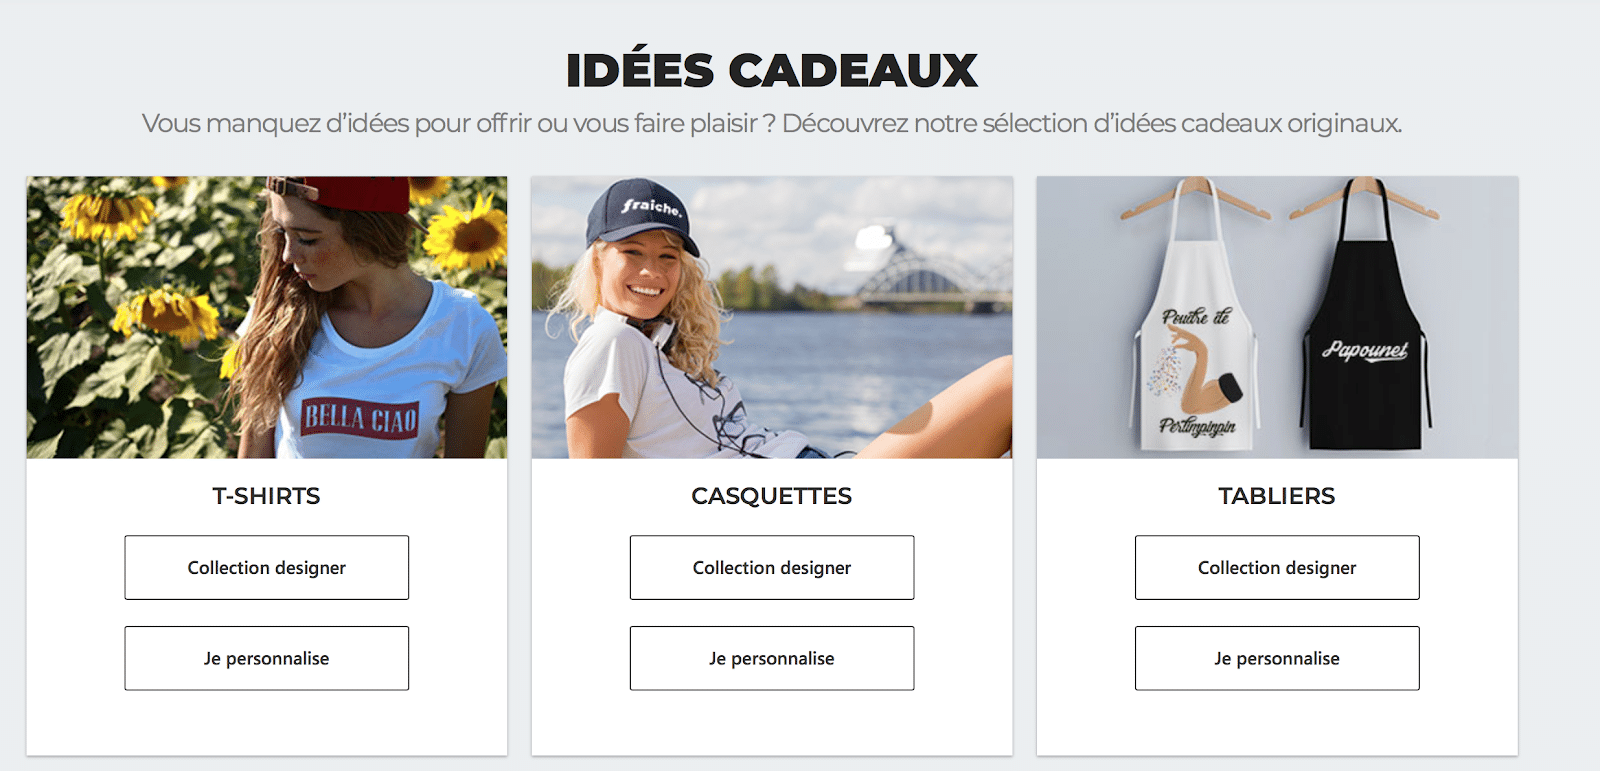
Task: Click the BELLA CIAO print on the shirt
Action: pos(360,418)
